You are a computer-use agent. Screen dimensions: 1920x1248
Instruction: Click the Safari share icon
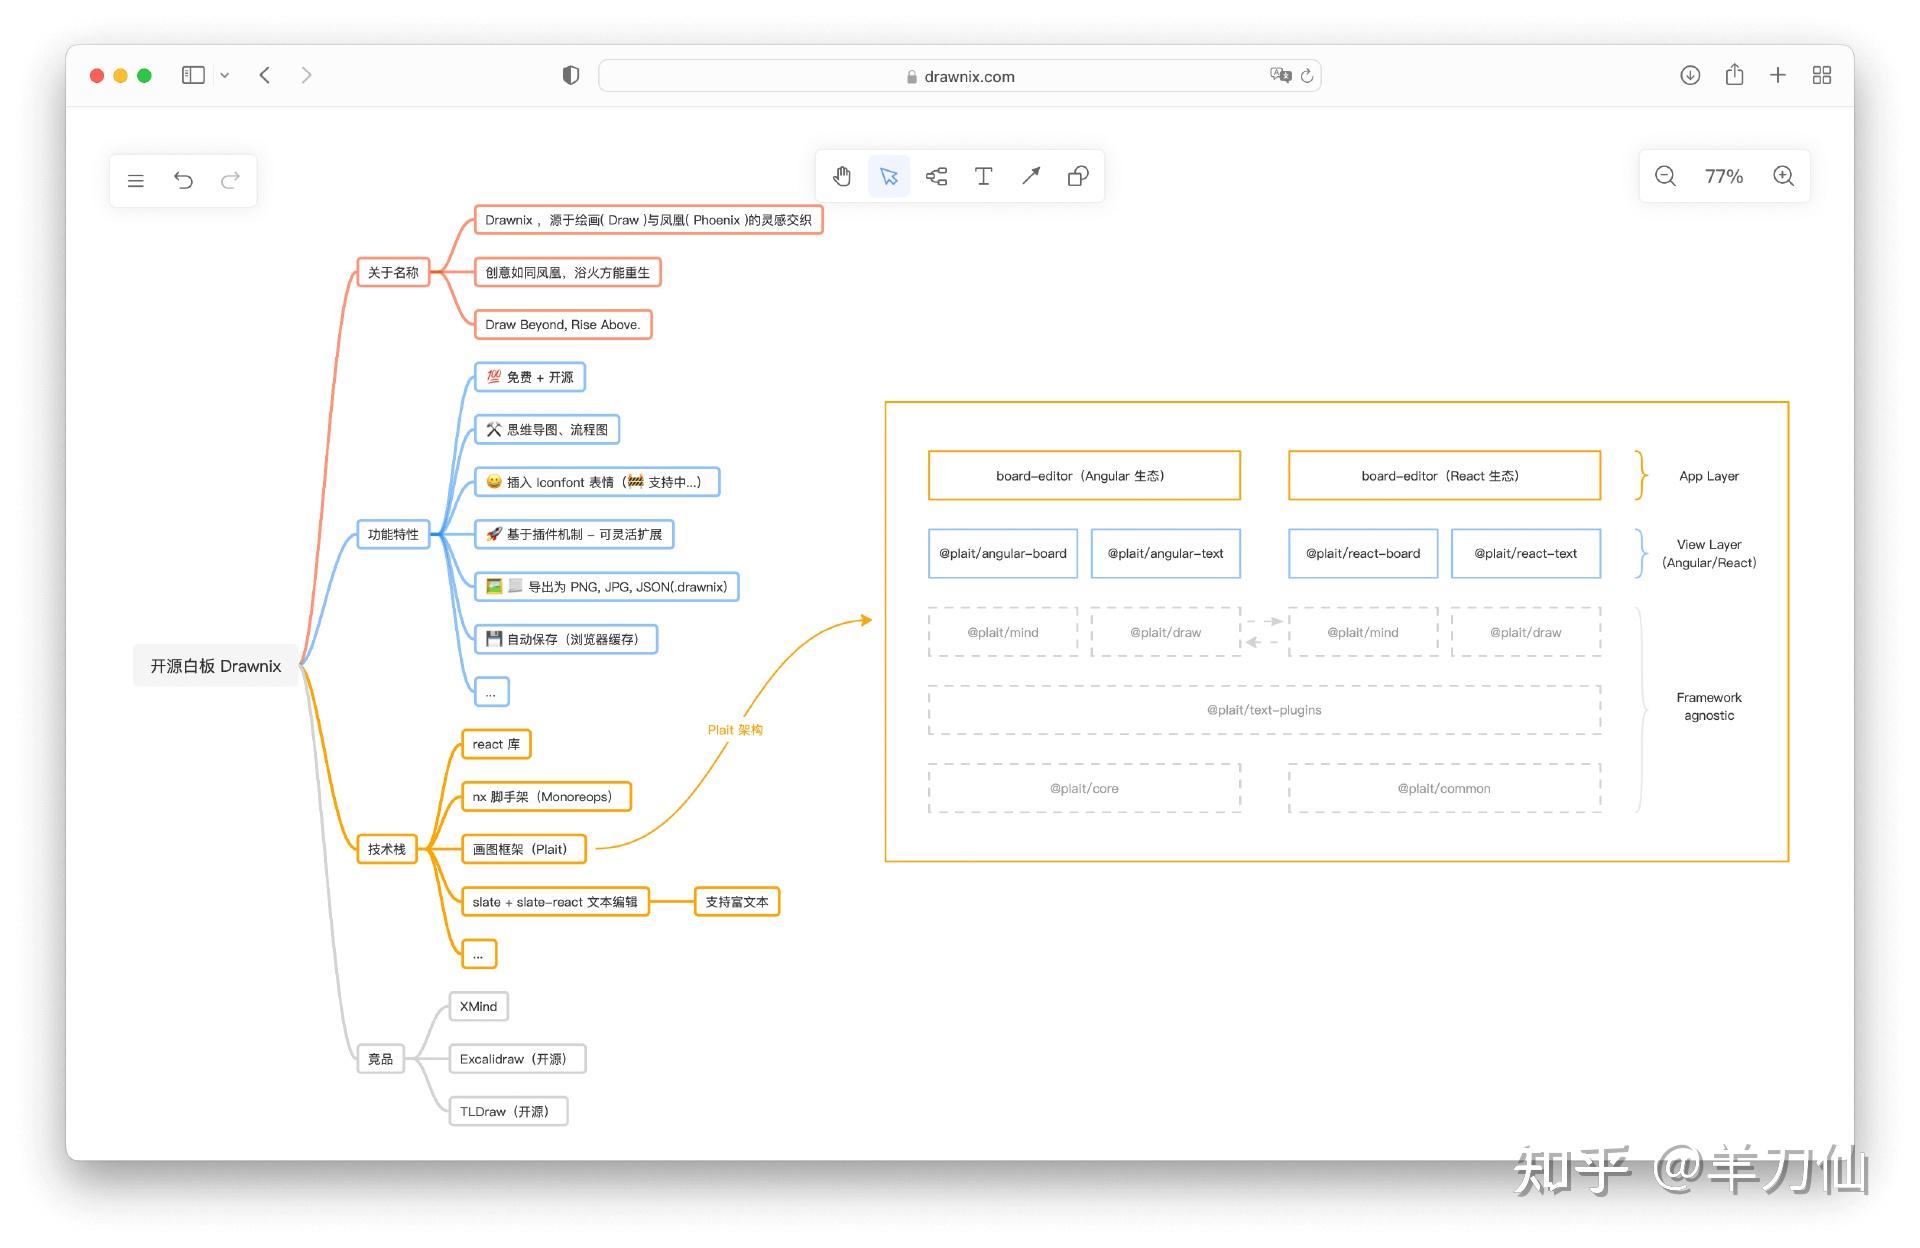[1734, 75]
